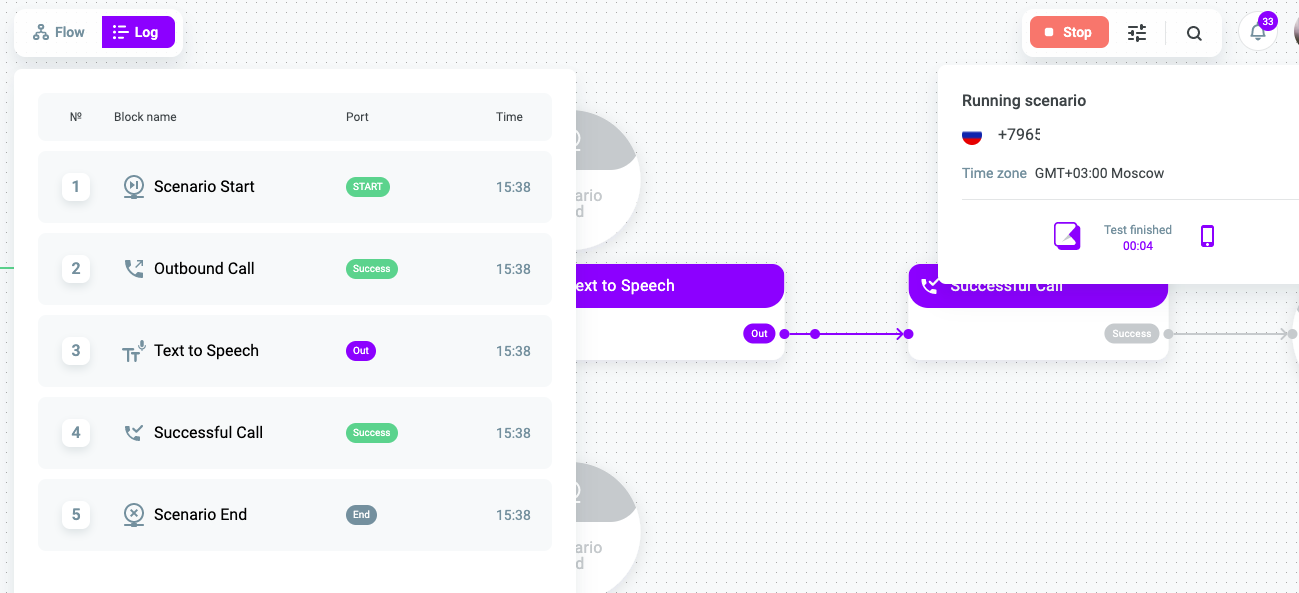
Task: Select log row 2 Outbound Call
Action: tap(295, 269)
